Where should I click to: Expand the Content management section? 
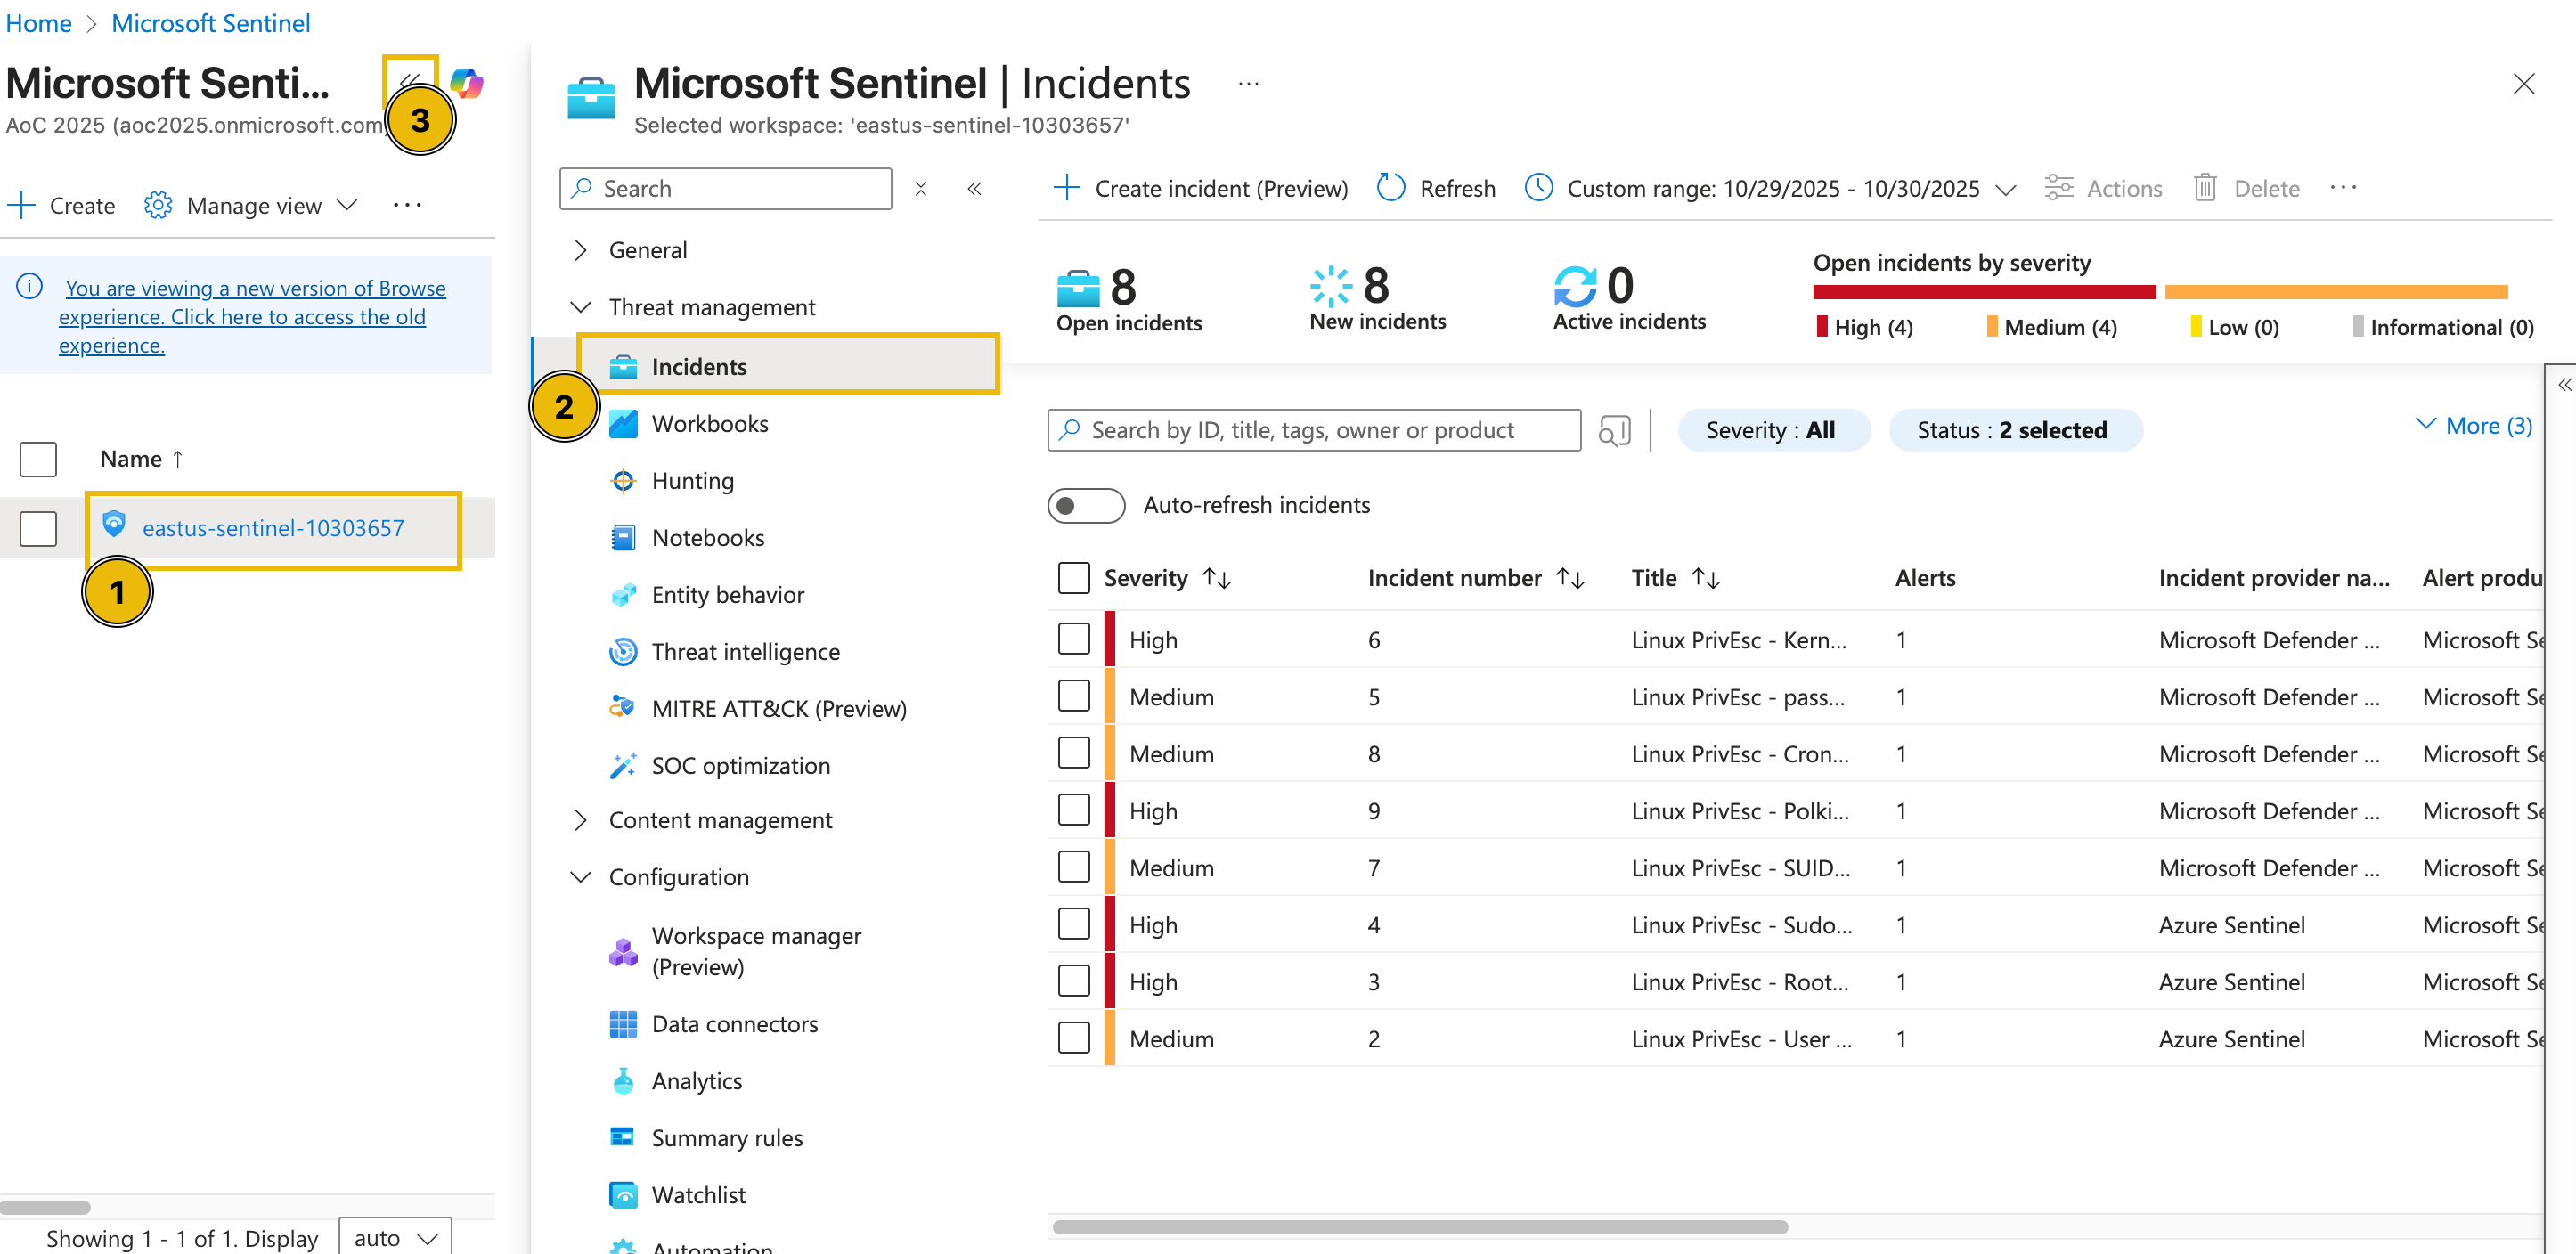(x=581, y=819)
